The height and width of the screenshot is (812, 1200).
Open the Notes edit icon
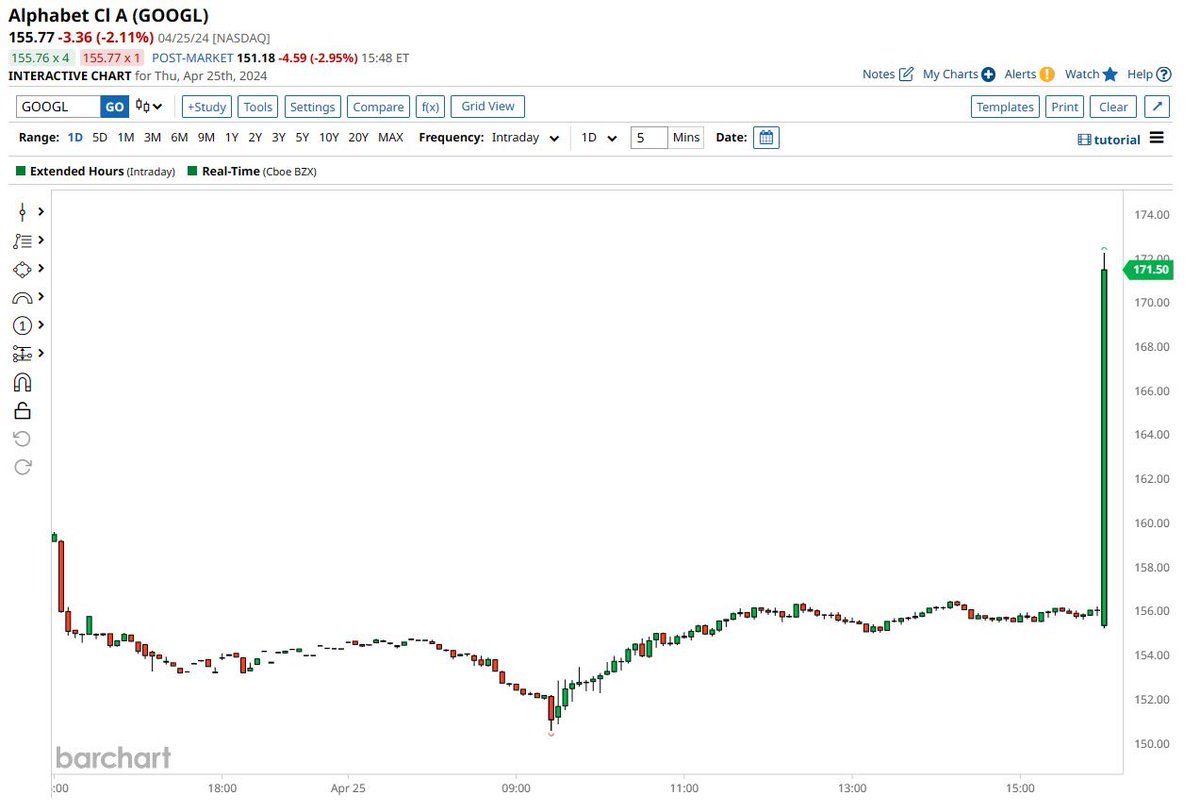coord(906,74)
